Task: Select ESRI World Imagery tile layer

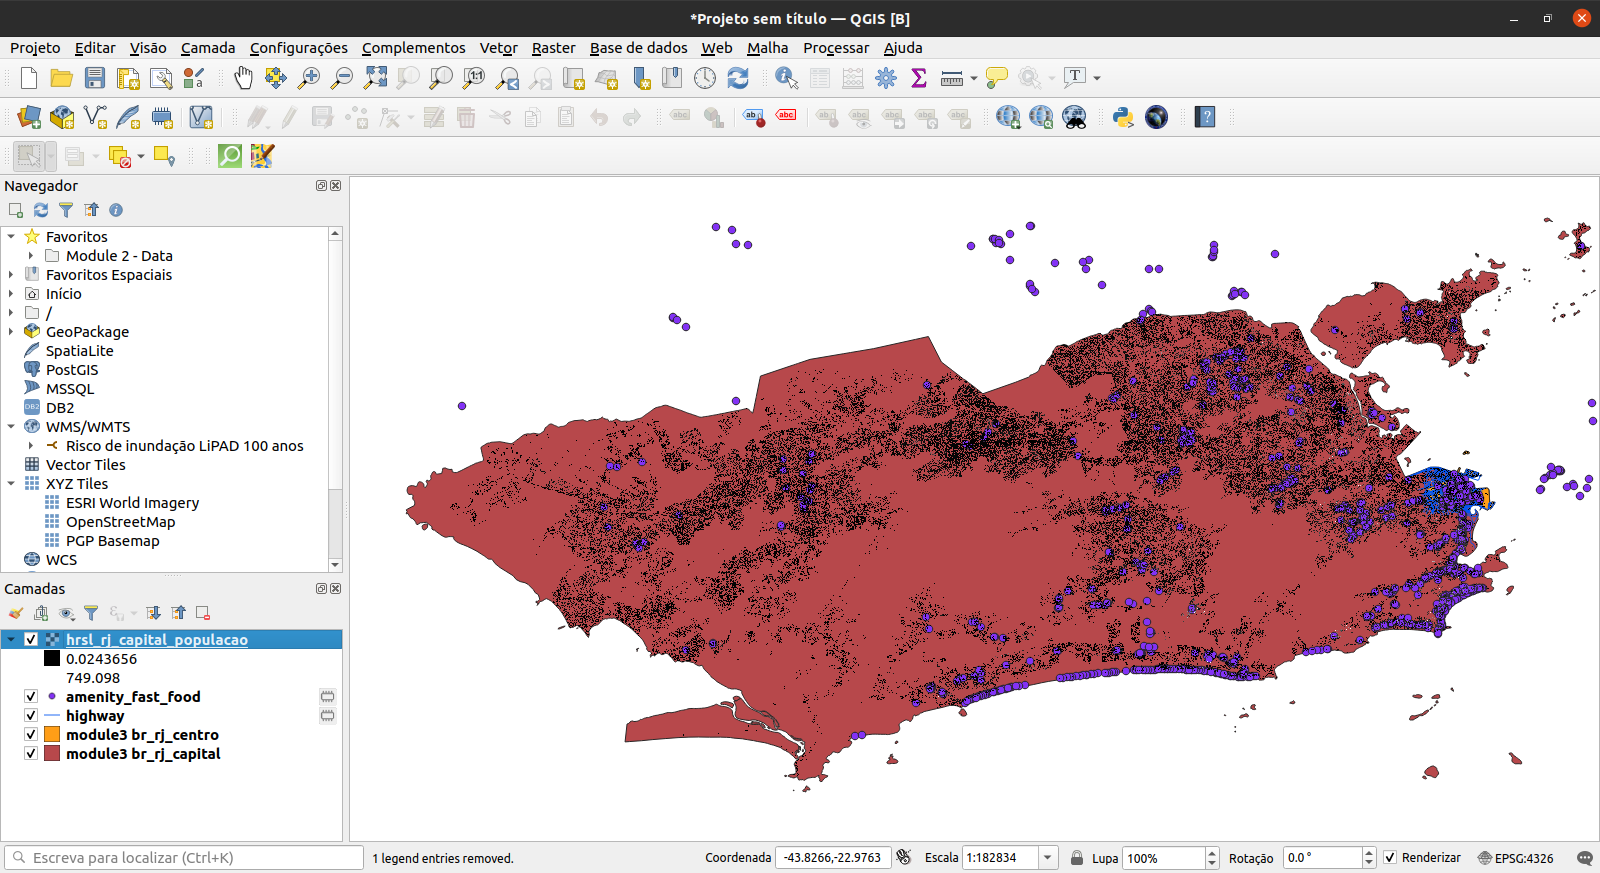Action: pos(132,503)
